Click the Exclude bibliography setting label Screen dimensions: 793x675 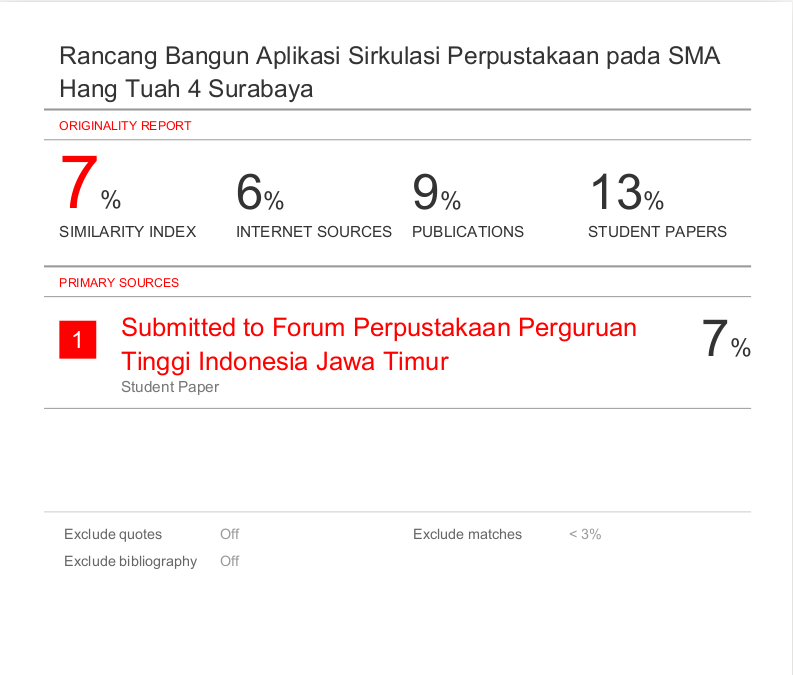pyautogui.click(x=130, y=561)
